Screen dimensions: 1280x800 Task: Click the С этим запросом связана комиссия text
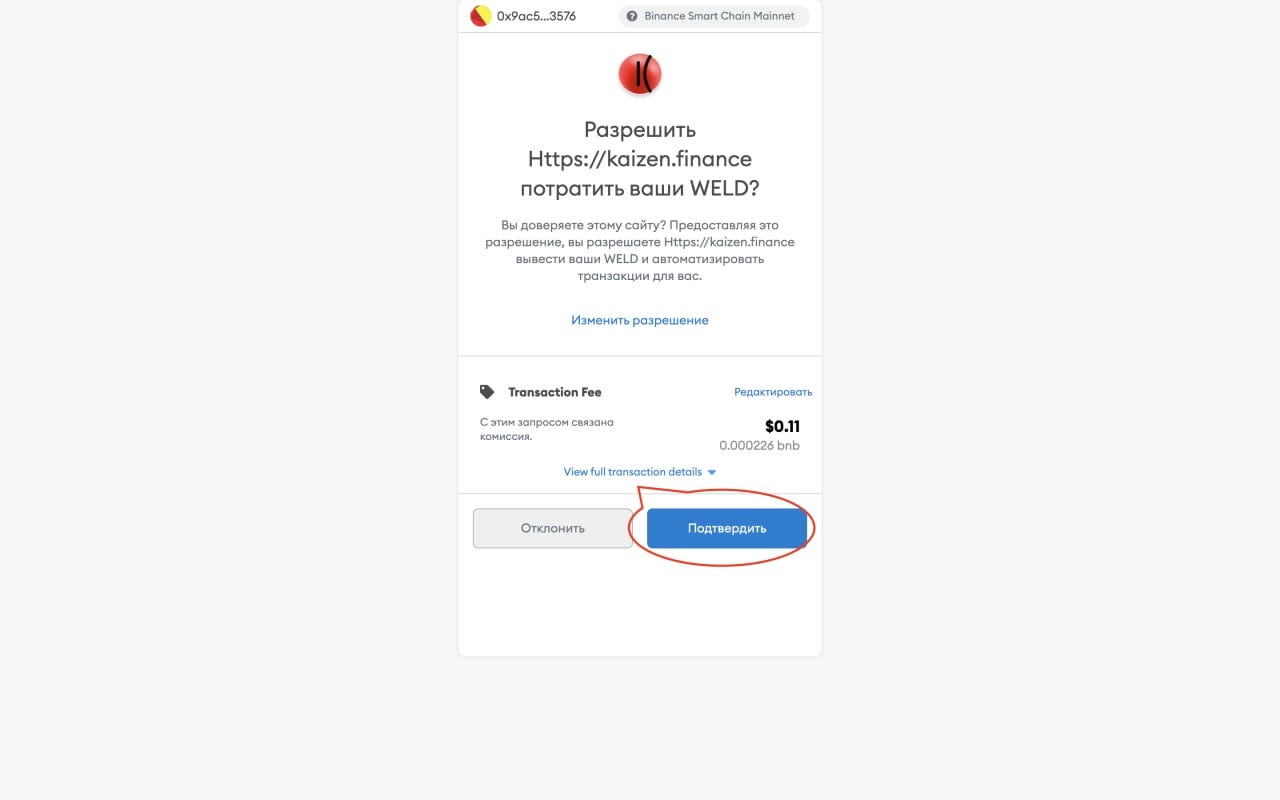click(x=547, y=429)
